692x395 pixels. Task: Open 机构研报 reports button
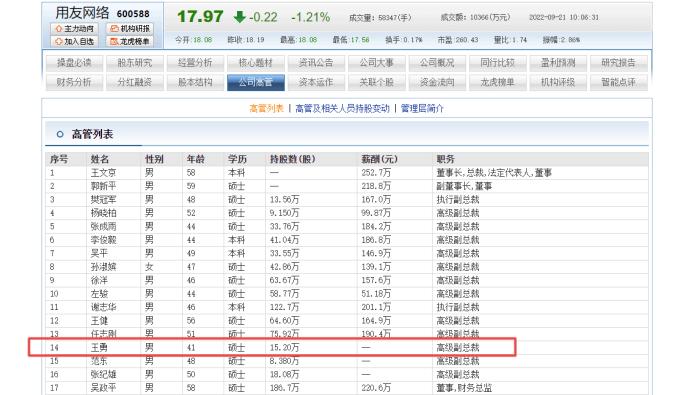[130, 29]
